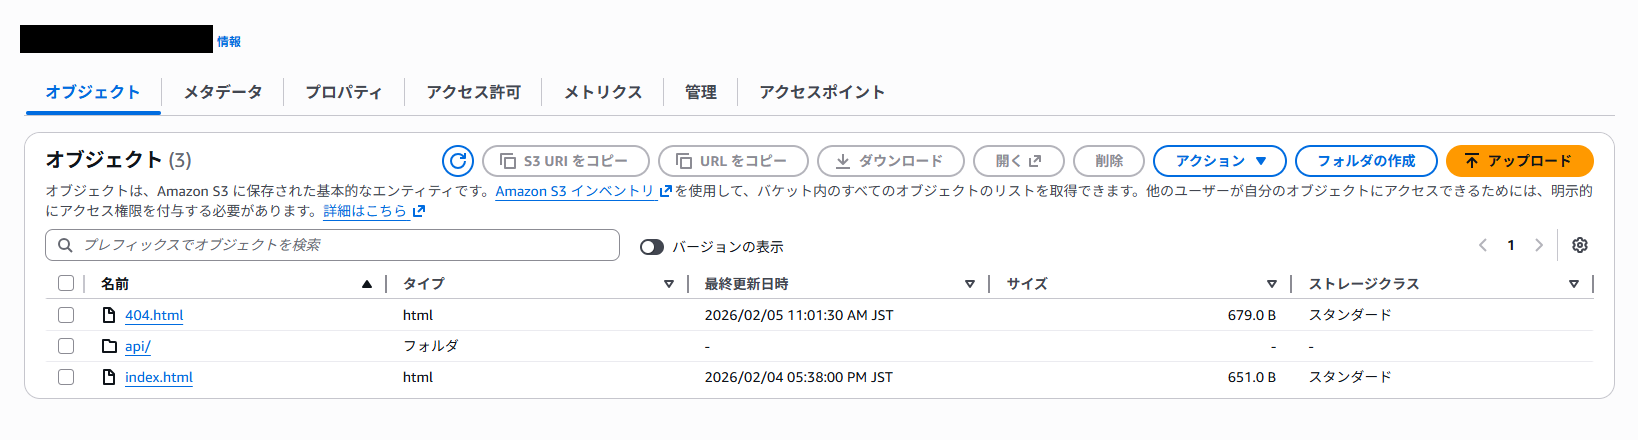Sort by 最終更新日時 column arrow

tap(969, 284)
